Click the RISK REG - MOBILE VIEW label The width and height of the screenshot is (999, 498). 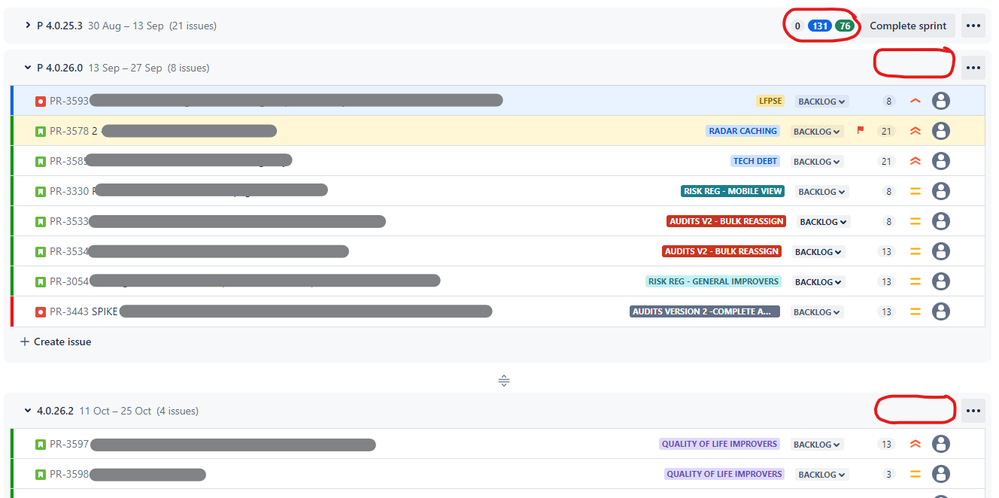[x=733, y=191]
